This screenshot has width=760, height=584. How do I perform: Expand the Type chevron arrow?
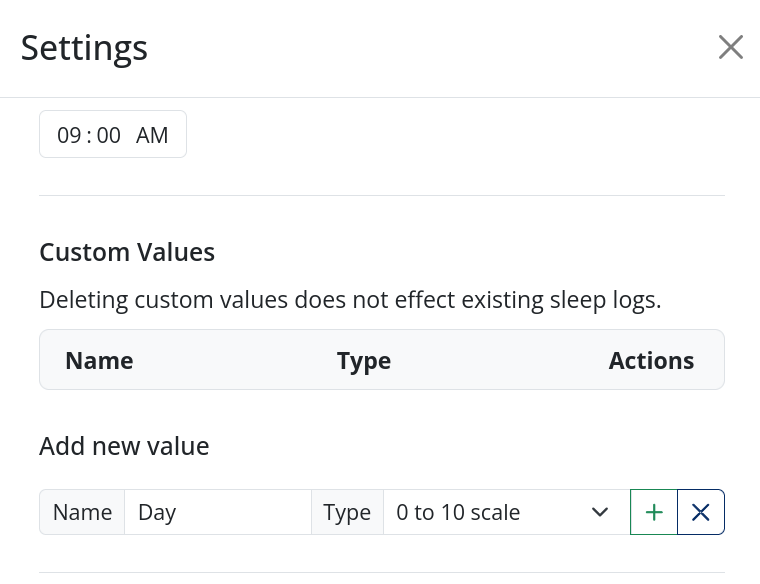tap(600, 513)
